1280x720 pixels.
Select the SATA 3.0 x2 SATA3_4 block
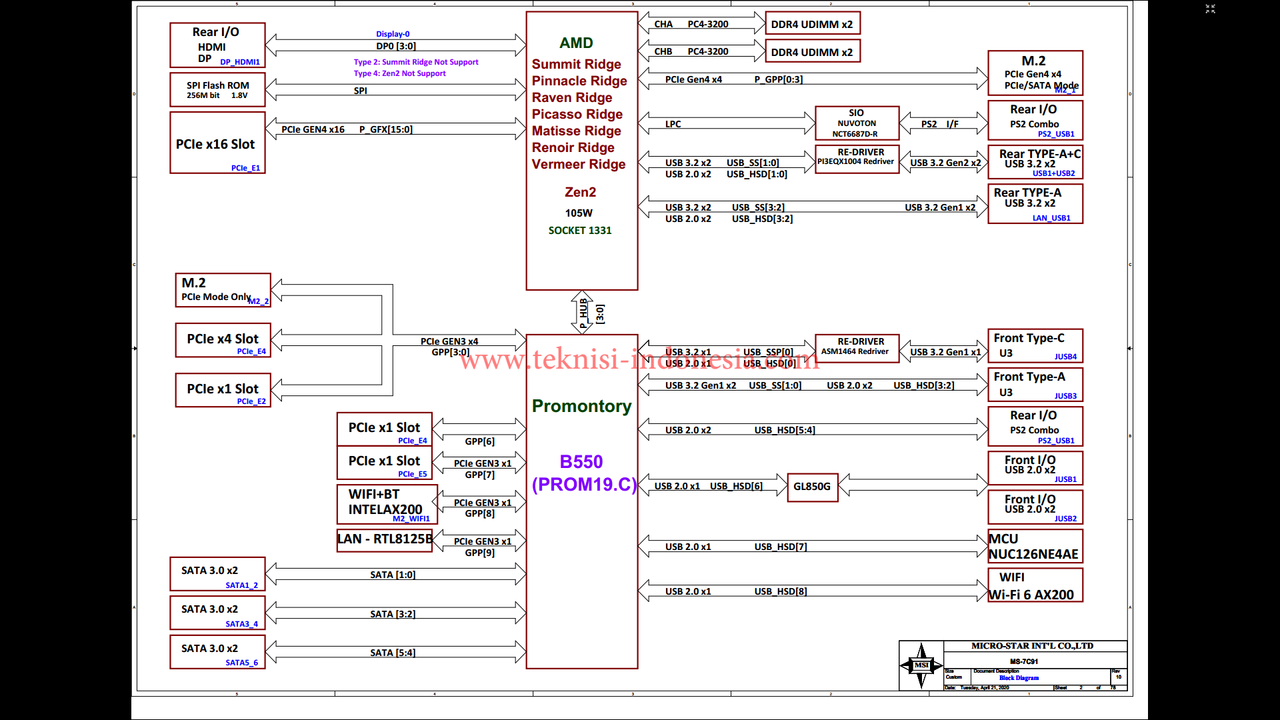pos(217,613)
